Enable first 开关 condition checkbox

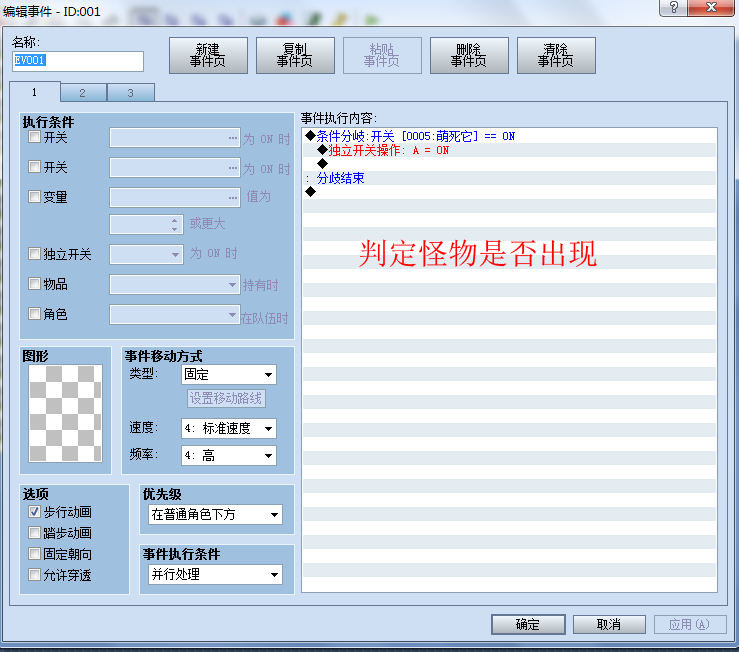point(34,137)
